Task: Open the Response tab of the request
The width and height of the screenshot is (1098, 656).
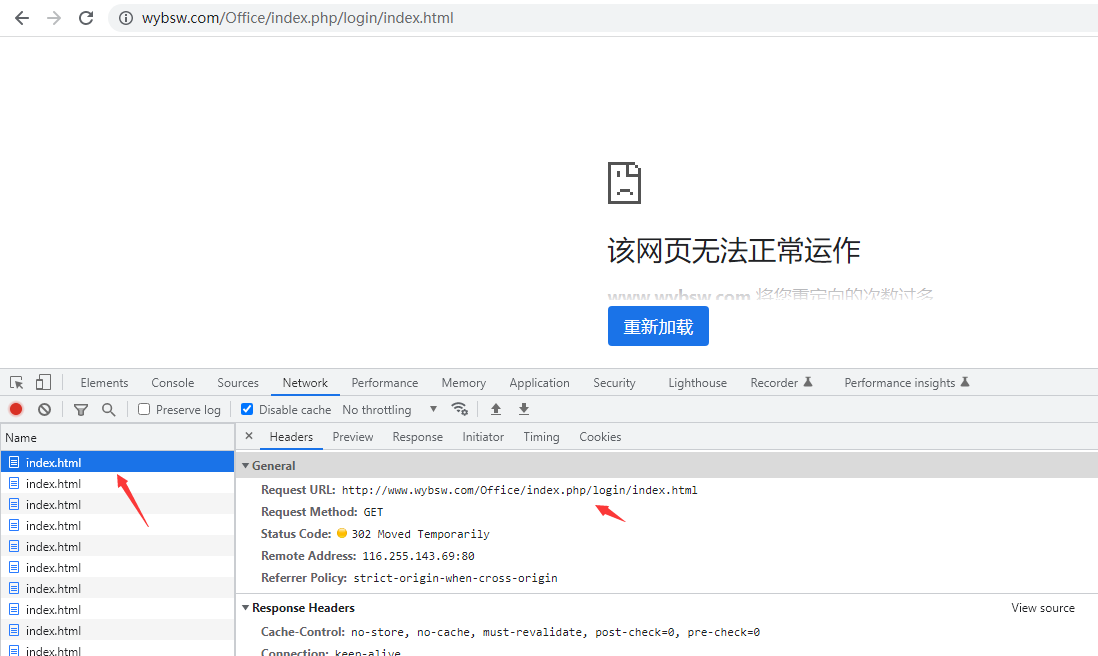Action: (x=417, y=437)
